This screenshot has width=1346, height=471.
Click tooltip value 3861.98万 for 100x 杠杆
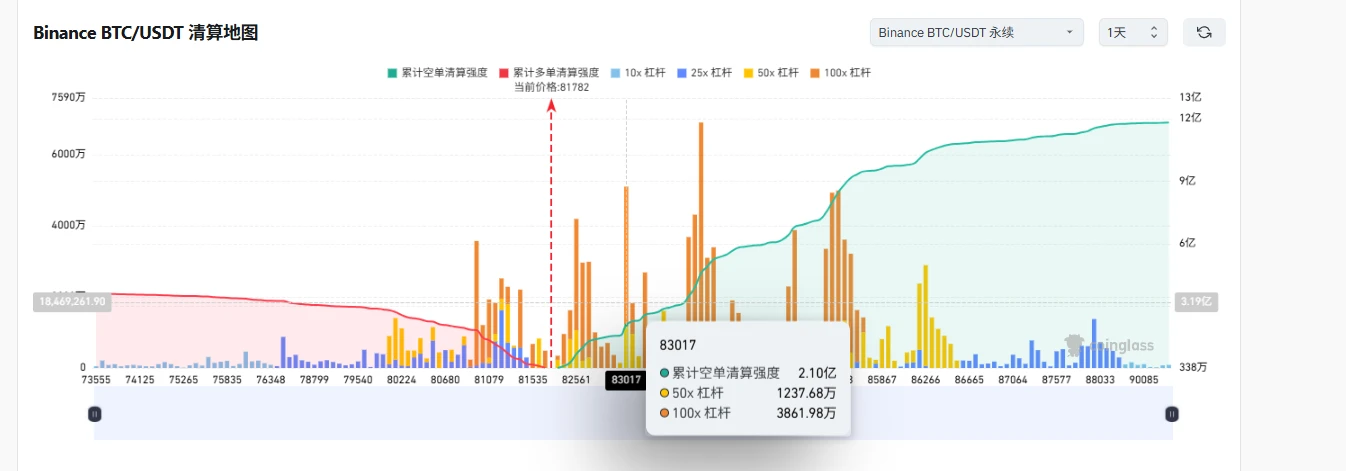(806, 412)
